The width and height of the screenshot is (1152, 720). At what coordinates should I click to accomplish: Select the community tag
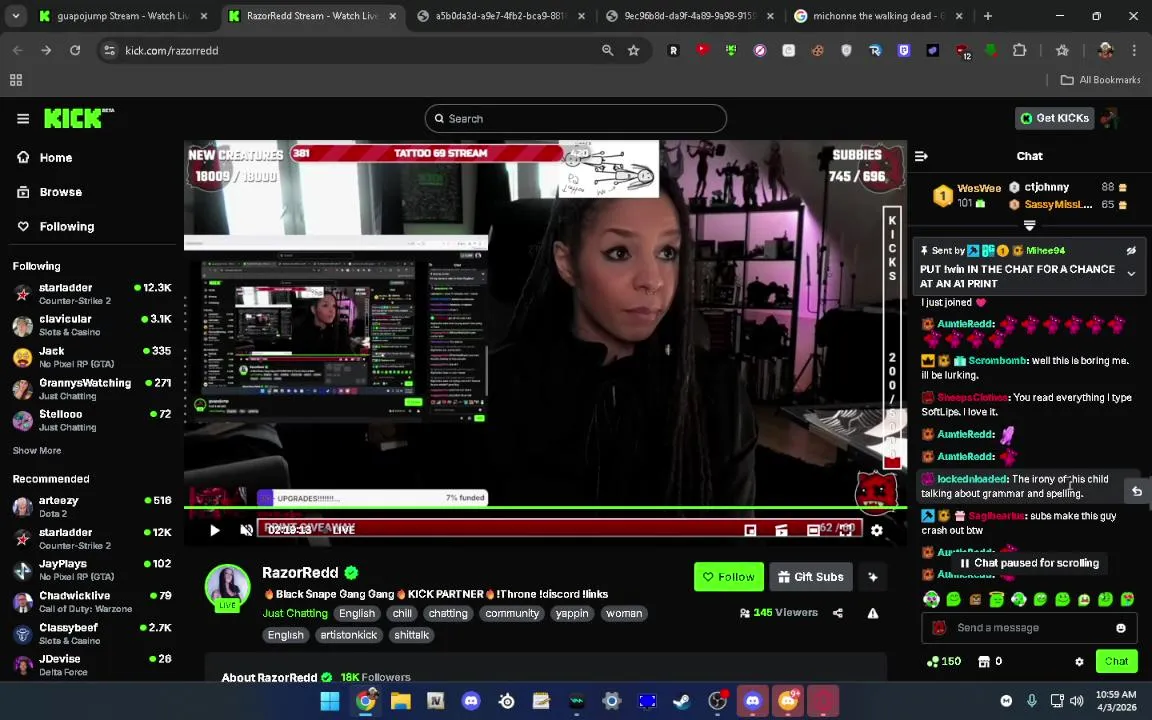tap(512, 613)
